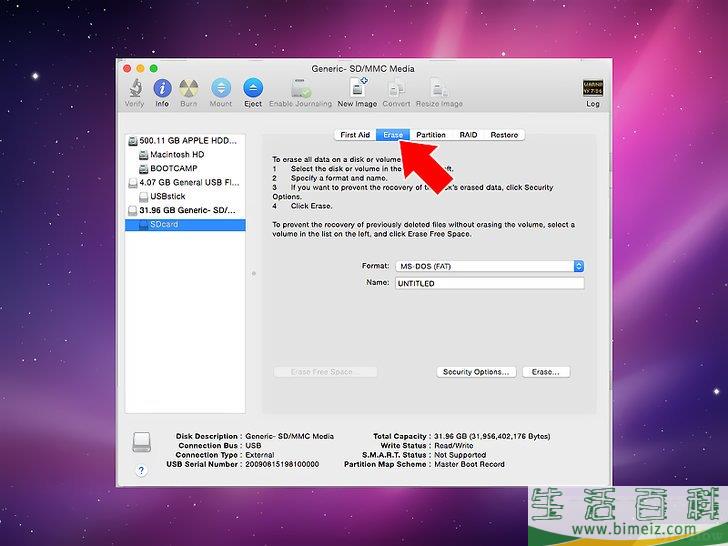
Task: Switch to the First Aid tab
Action: [355, 135]
